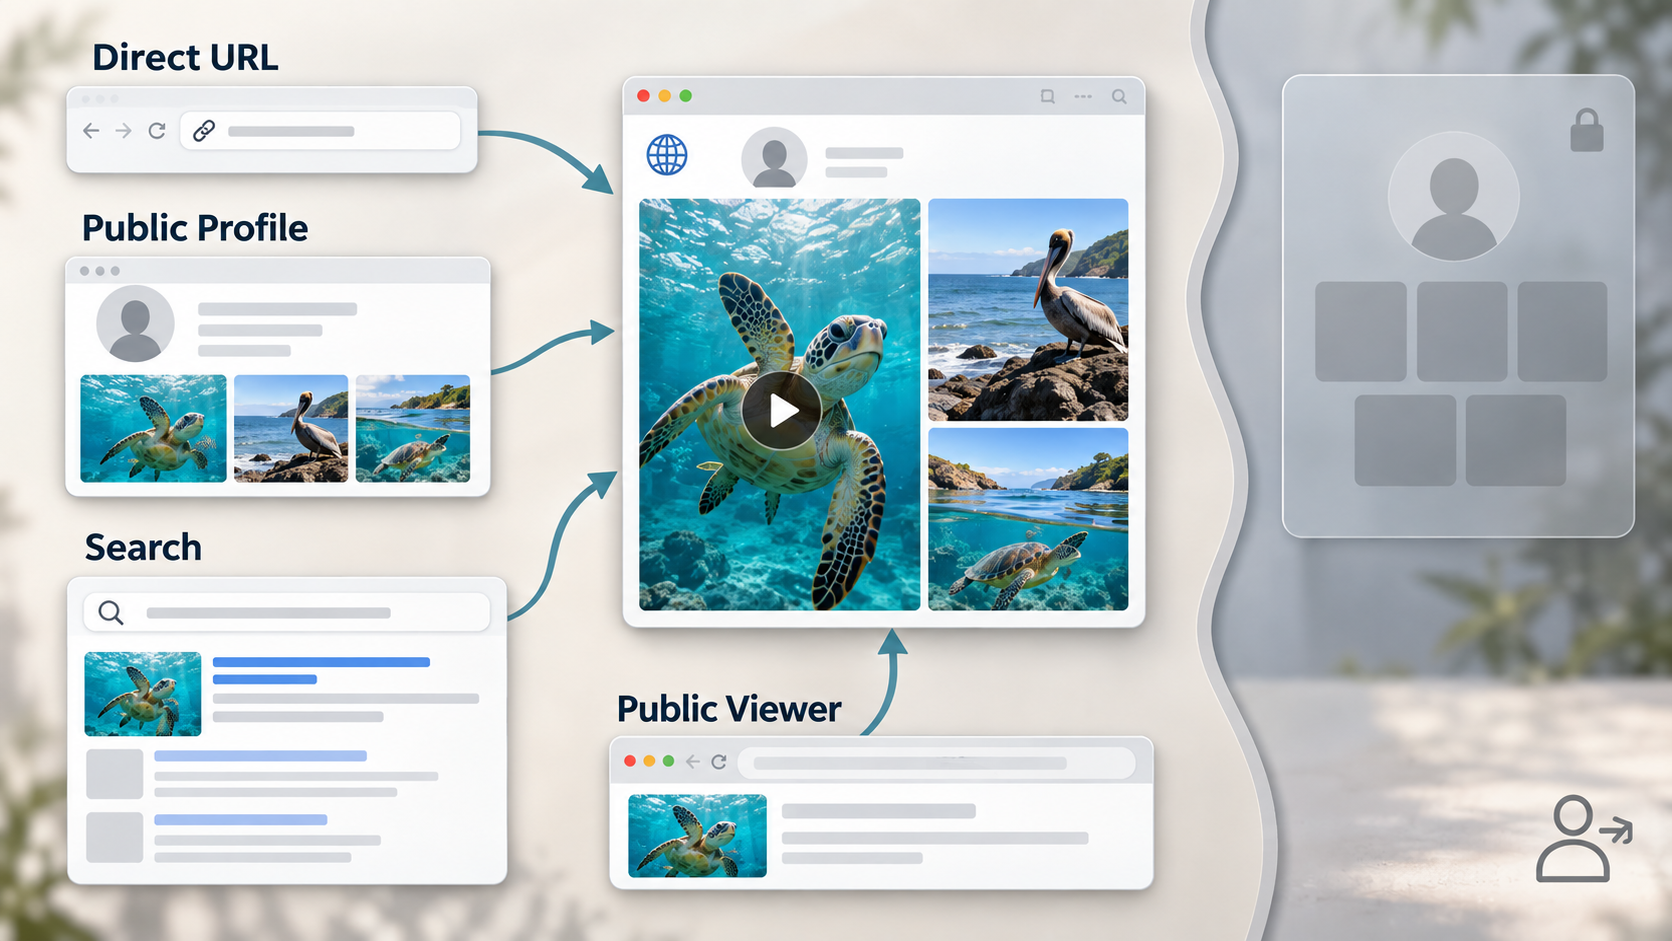The width and height of the screenshot is (1672, 941).
Task: Click the sign-in user arrow icon
Action: tap(1583, 838)
